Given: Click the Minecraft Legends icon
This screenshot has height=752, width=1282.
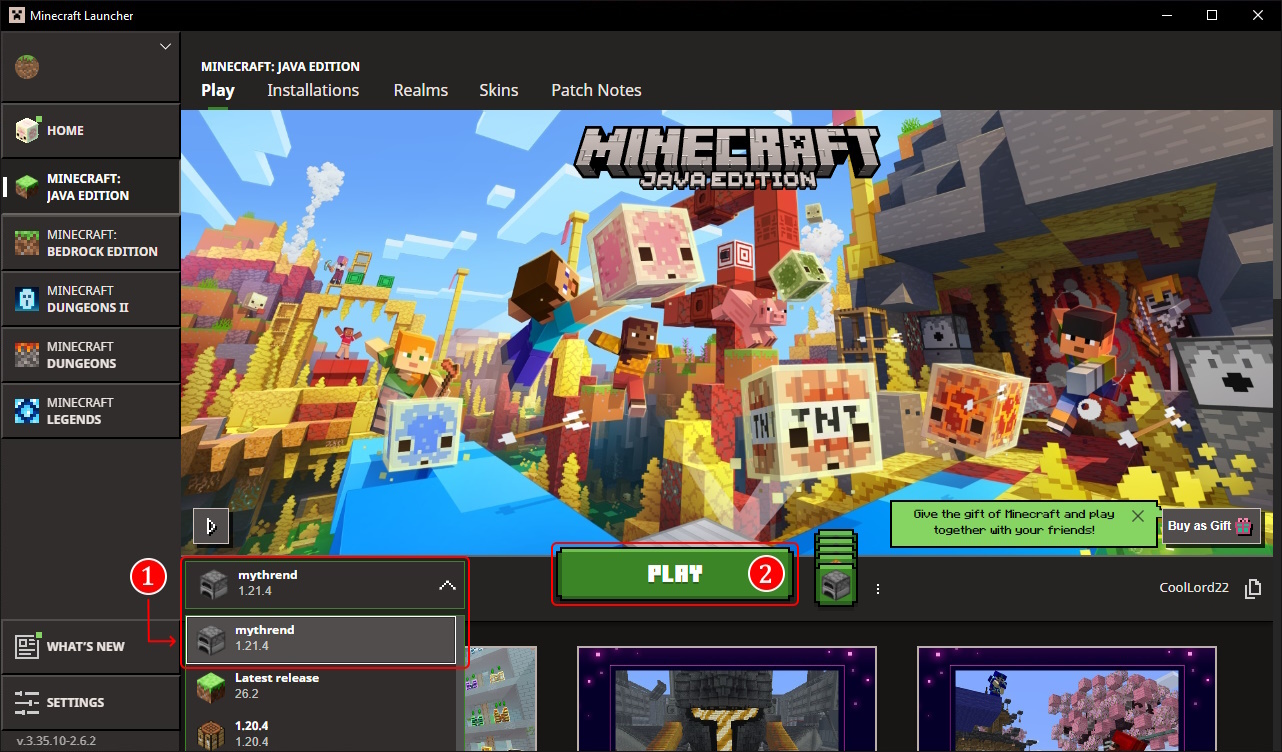Looking at the screenshot, I should tap(28, 411).
